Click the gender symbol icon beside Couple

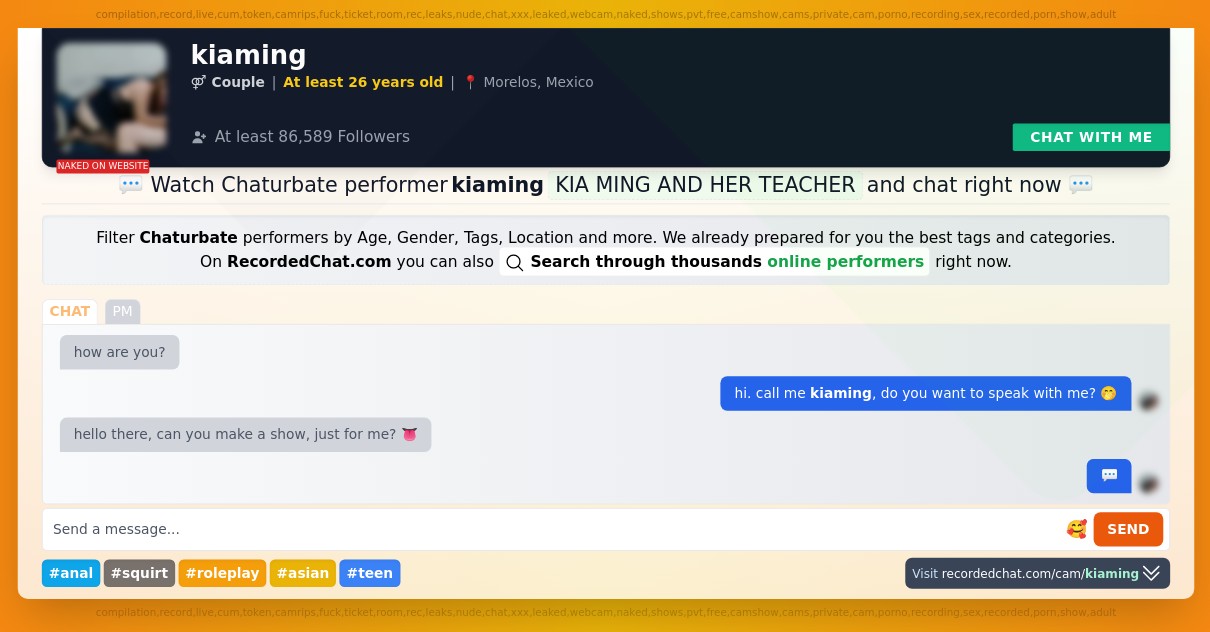199,82
